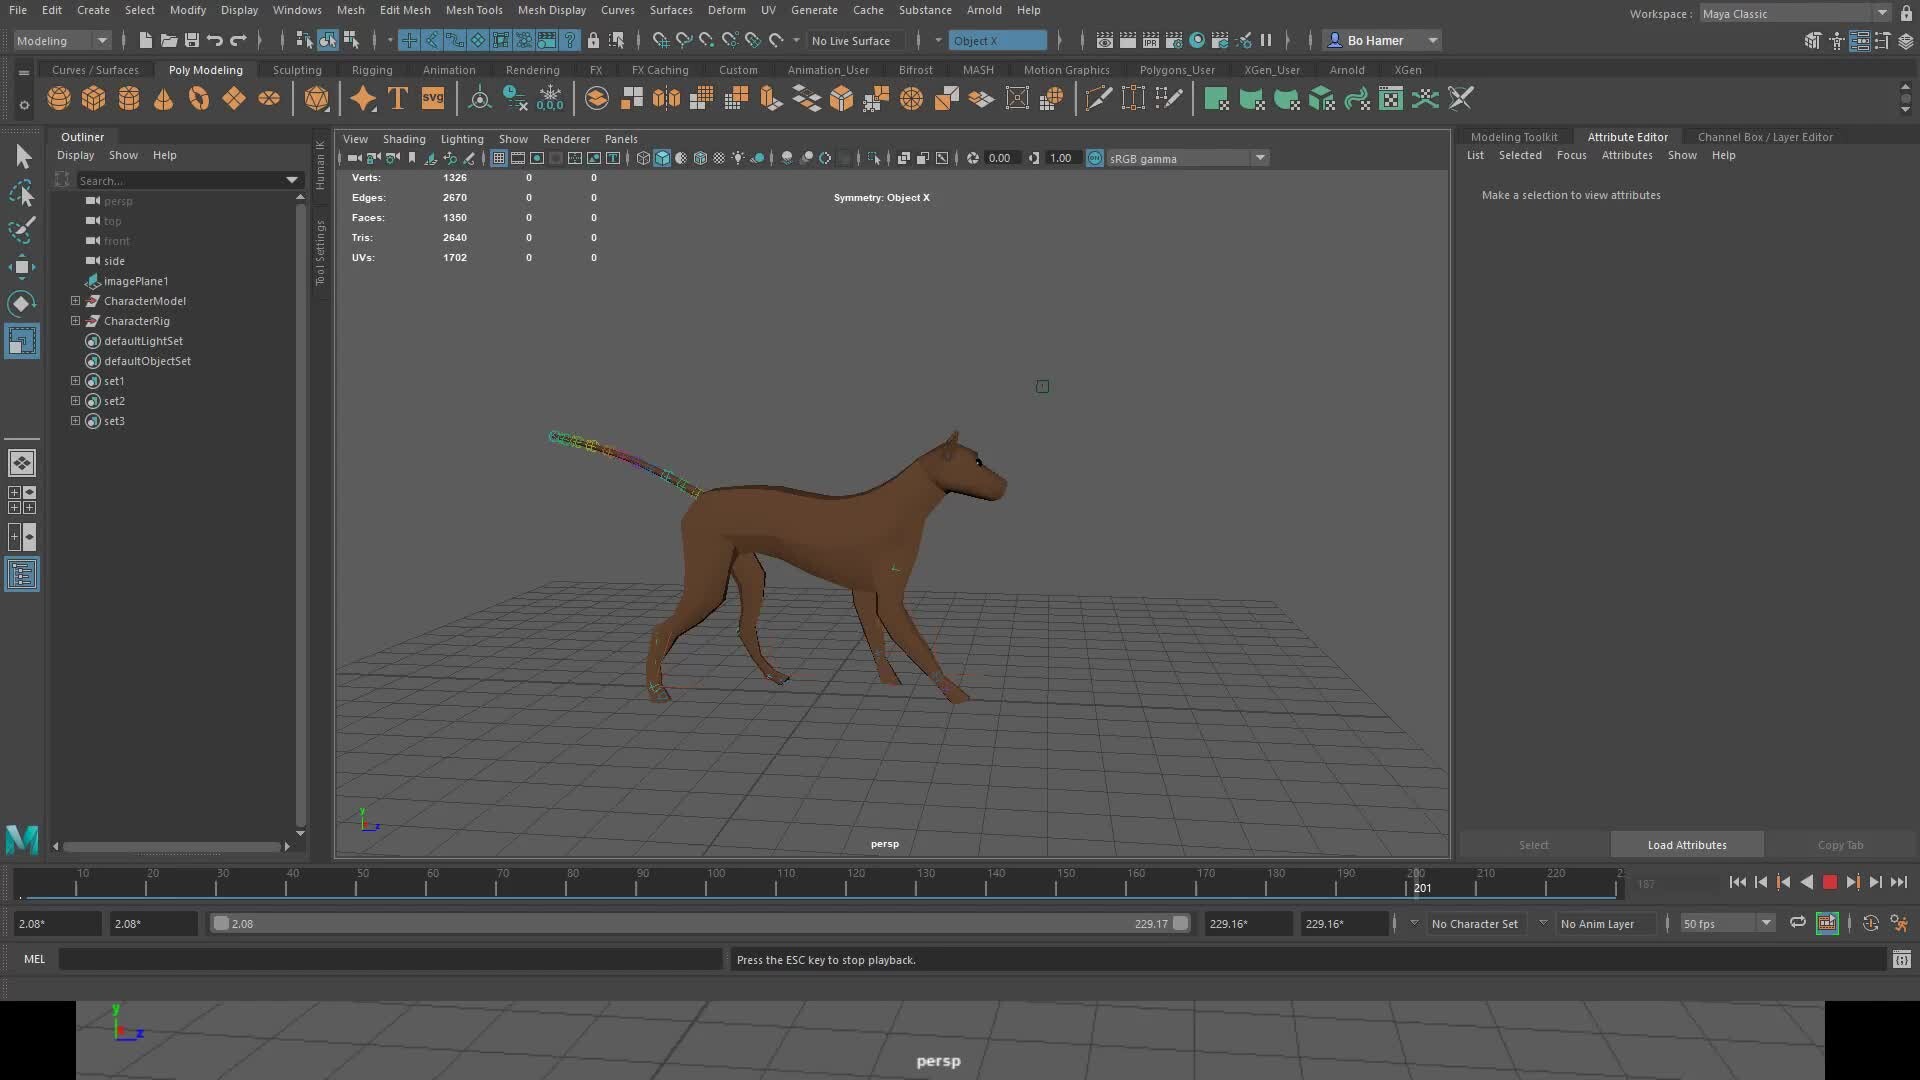Select the Move tool in the toolbox
The width and height of the screenshot is (1920, 1080).
[22, 266]
